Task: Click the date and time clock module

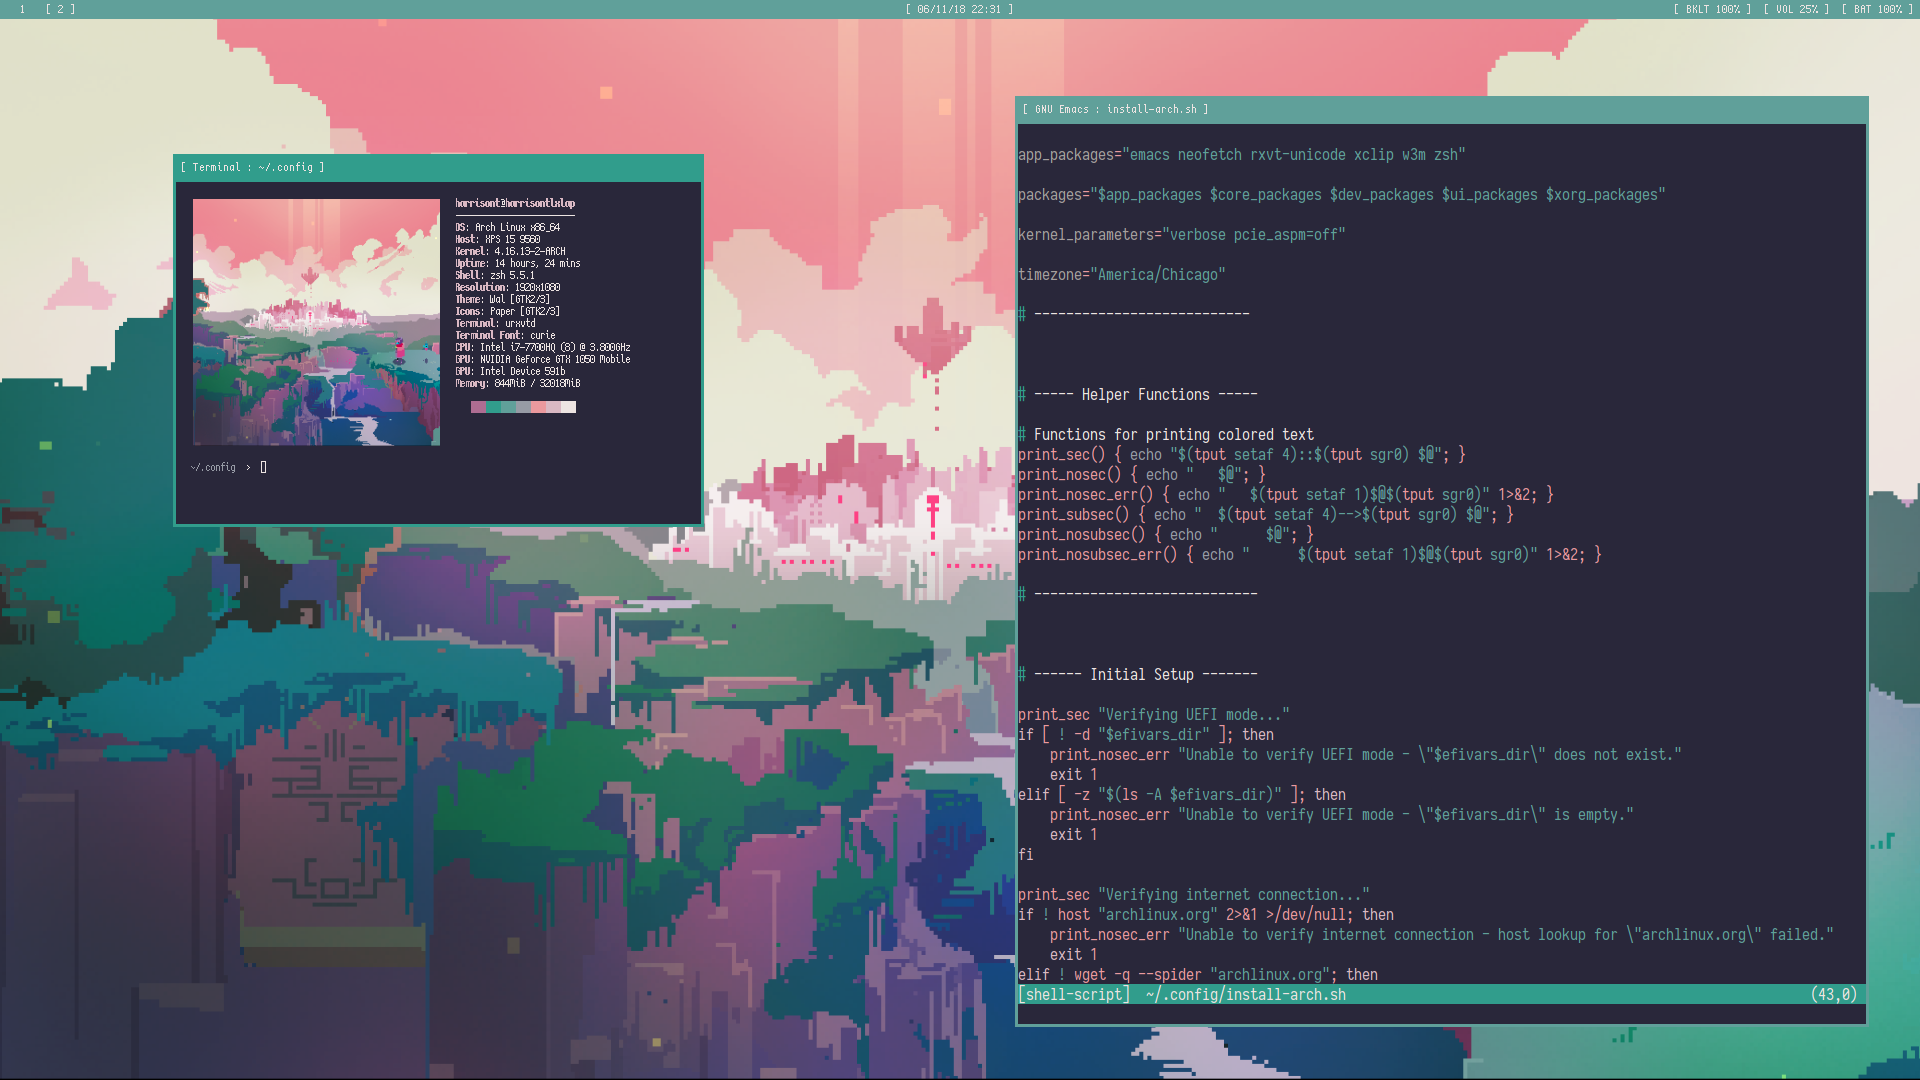Action: (959, 9)
